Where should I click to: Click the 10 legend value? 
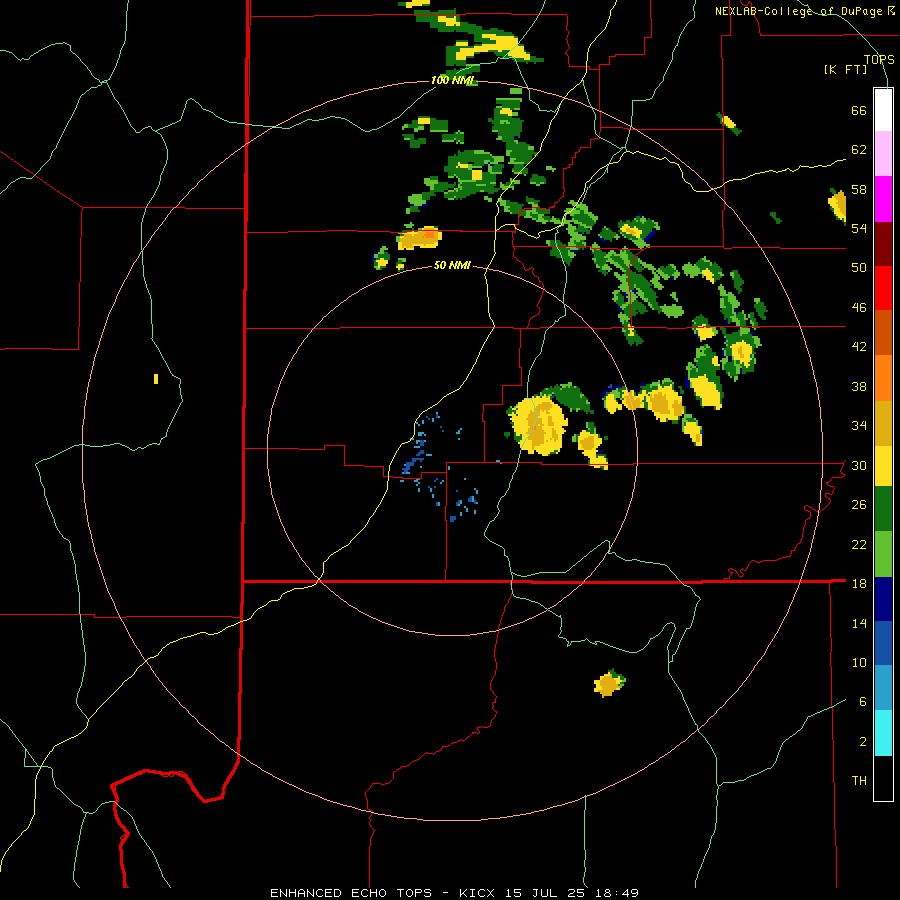(x=859, y=662)
